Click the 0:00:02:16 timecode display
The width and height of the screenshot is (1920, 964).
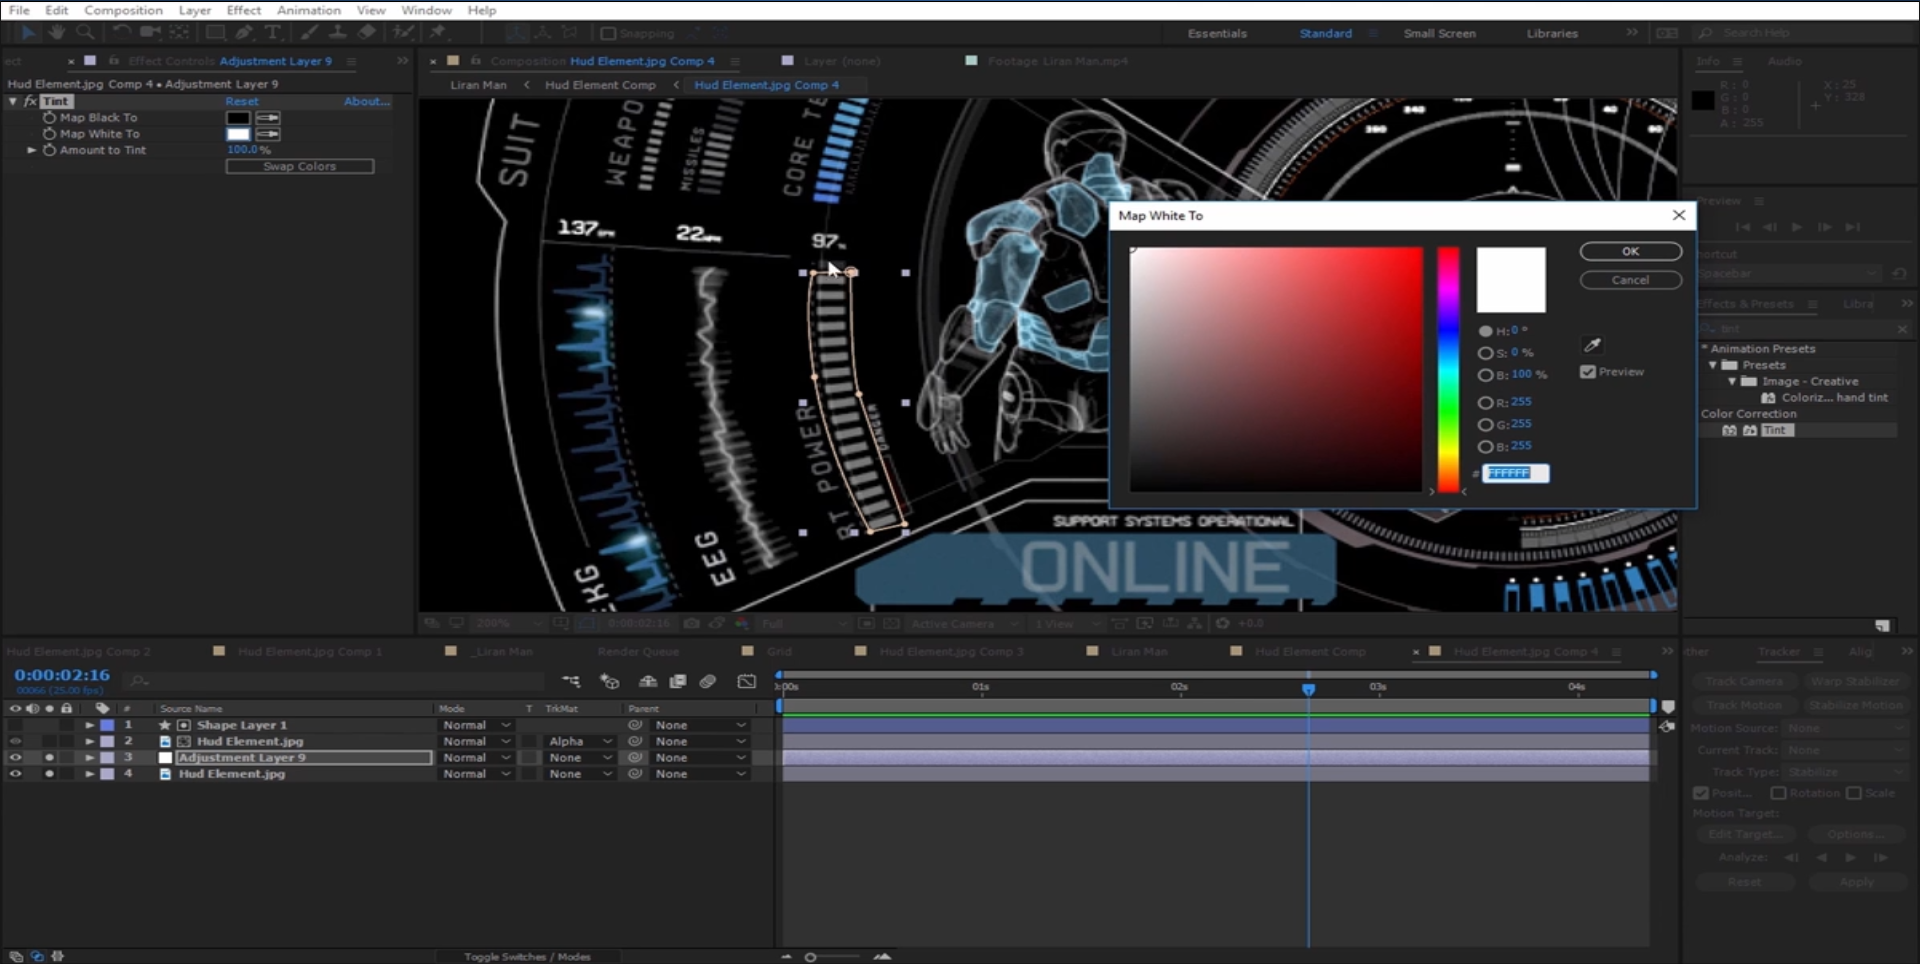click(62, 675)
